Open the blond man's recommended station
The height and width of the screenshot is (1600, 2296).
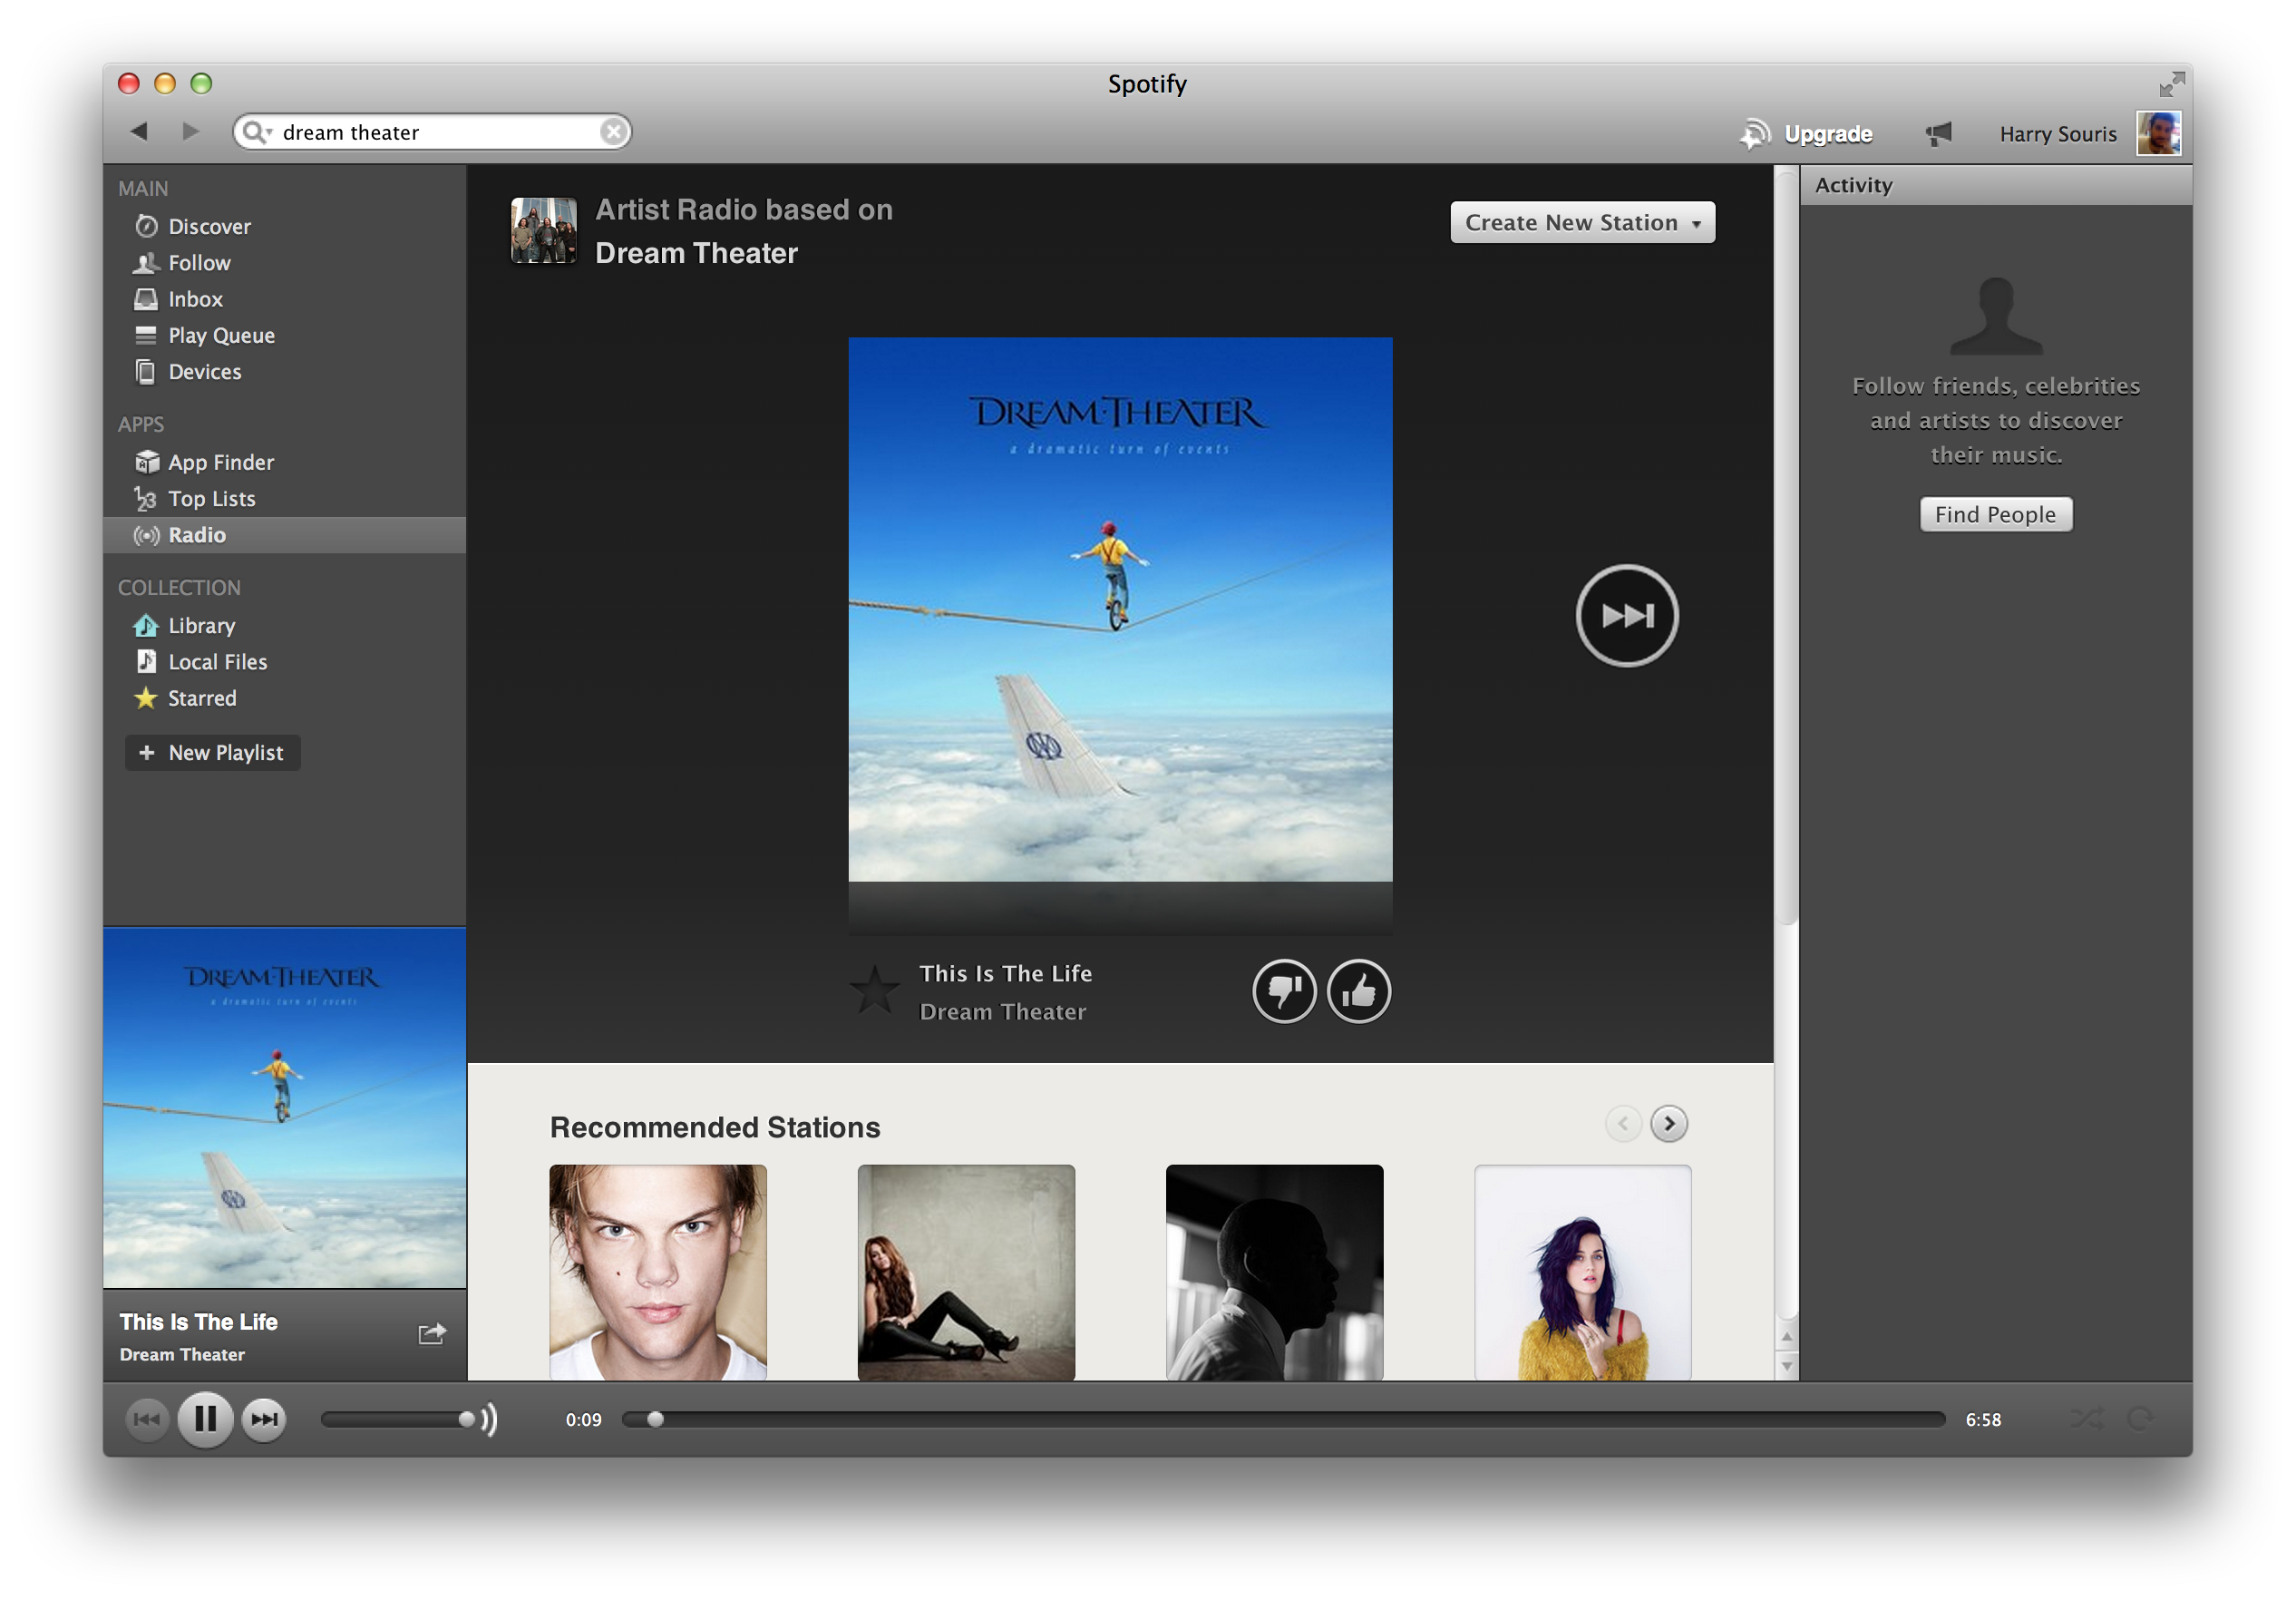[x=658, y=1272]
